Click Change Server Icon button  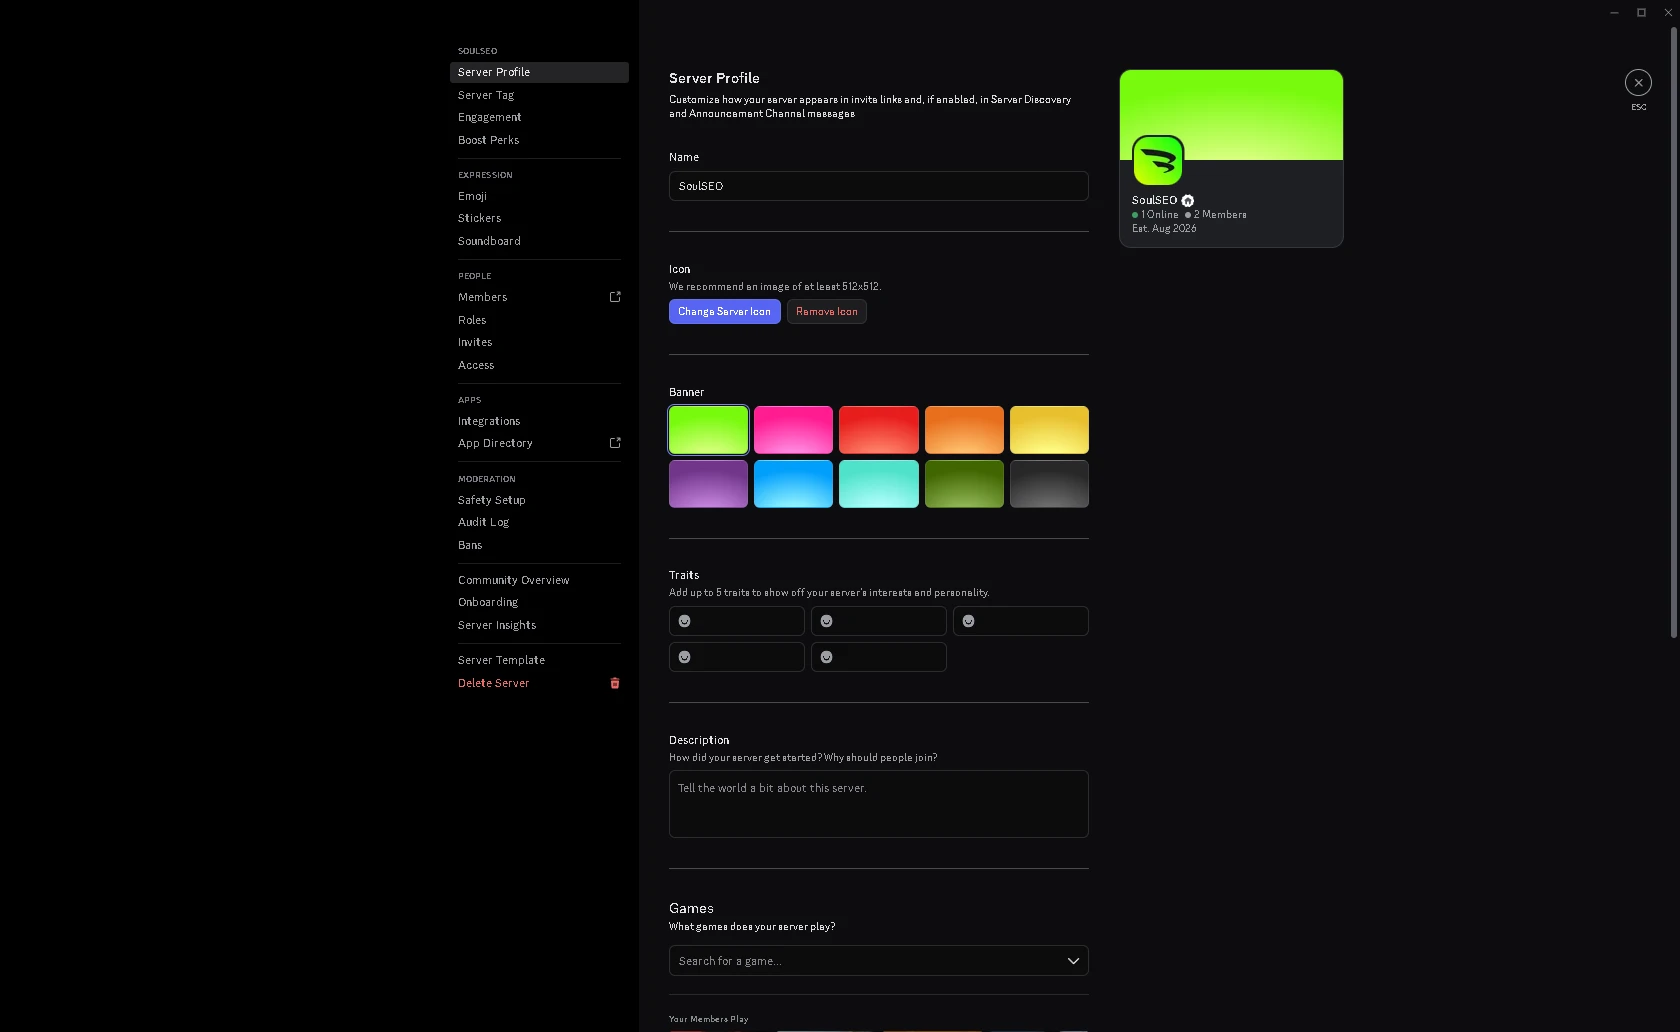tap(725, 312)
